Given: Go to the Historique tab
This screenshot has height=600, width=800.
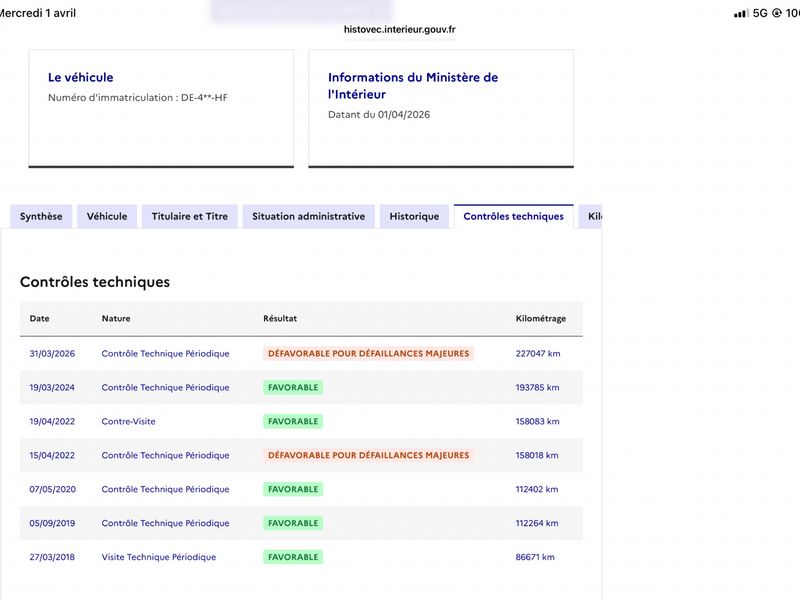Looking at the screenshot, I should click(x=414, y=216).
